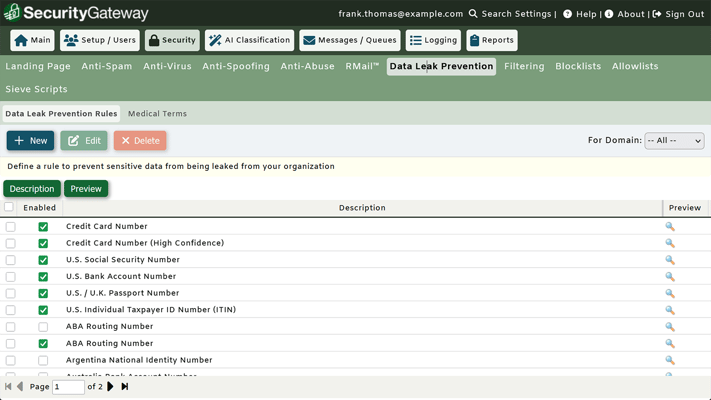Screen dimensions: 711x400
Task: Click the Sign Out arrow icon
Action: [x=657, y=14]
